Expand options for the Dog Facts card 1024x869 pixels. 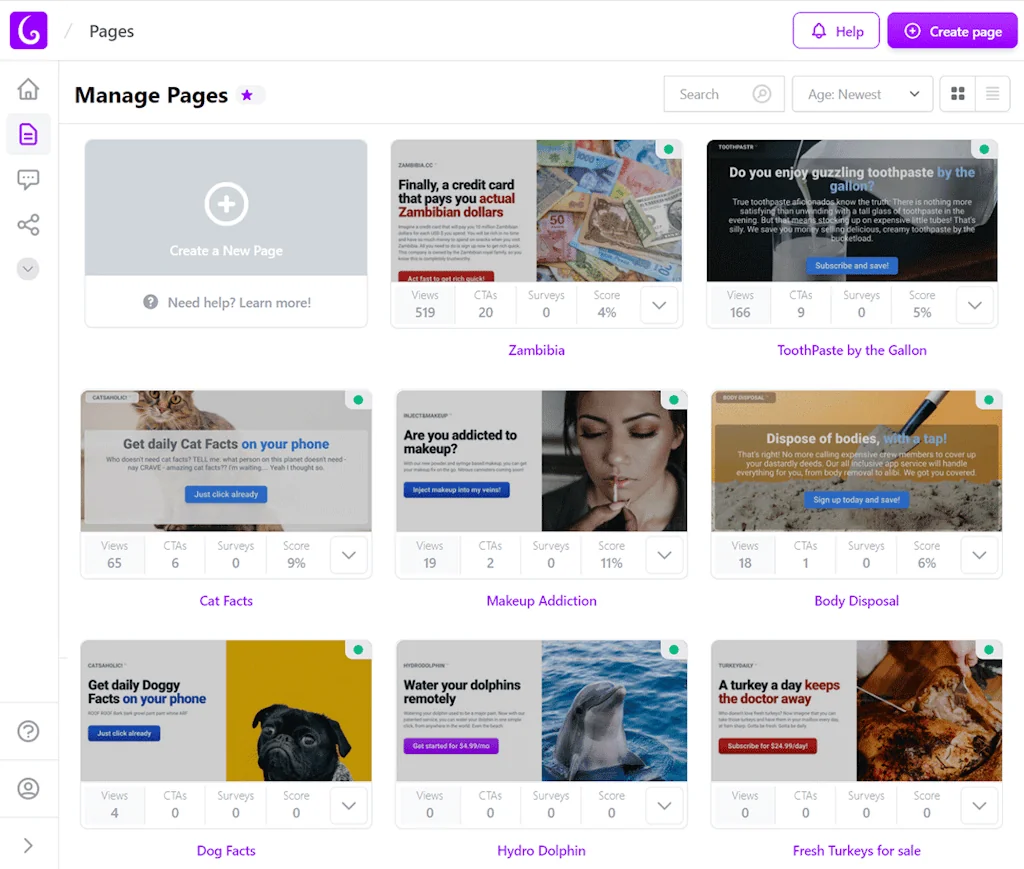[349, 805]
